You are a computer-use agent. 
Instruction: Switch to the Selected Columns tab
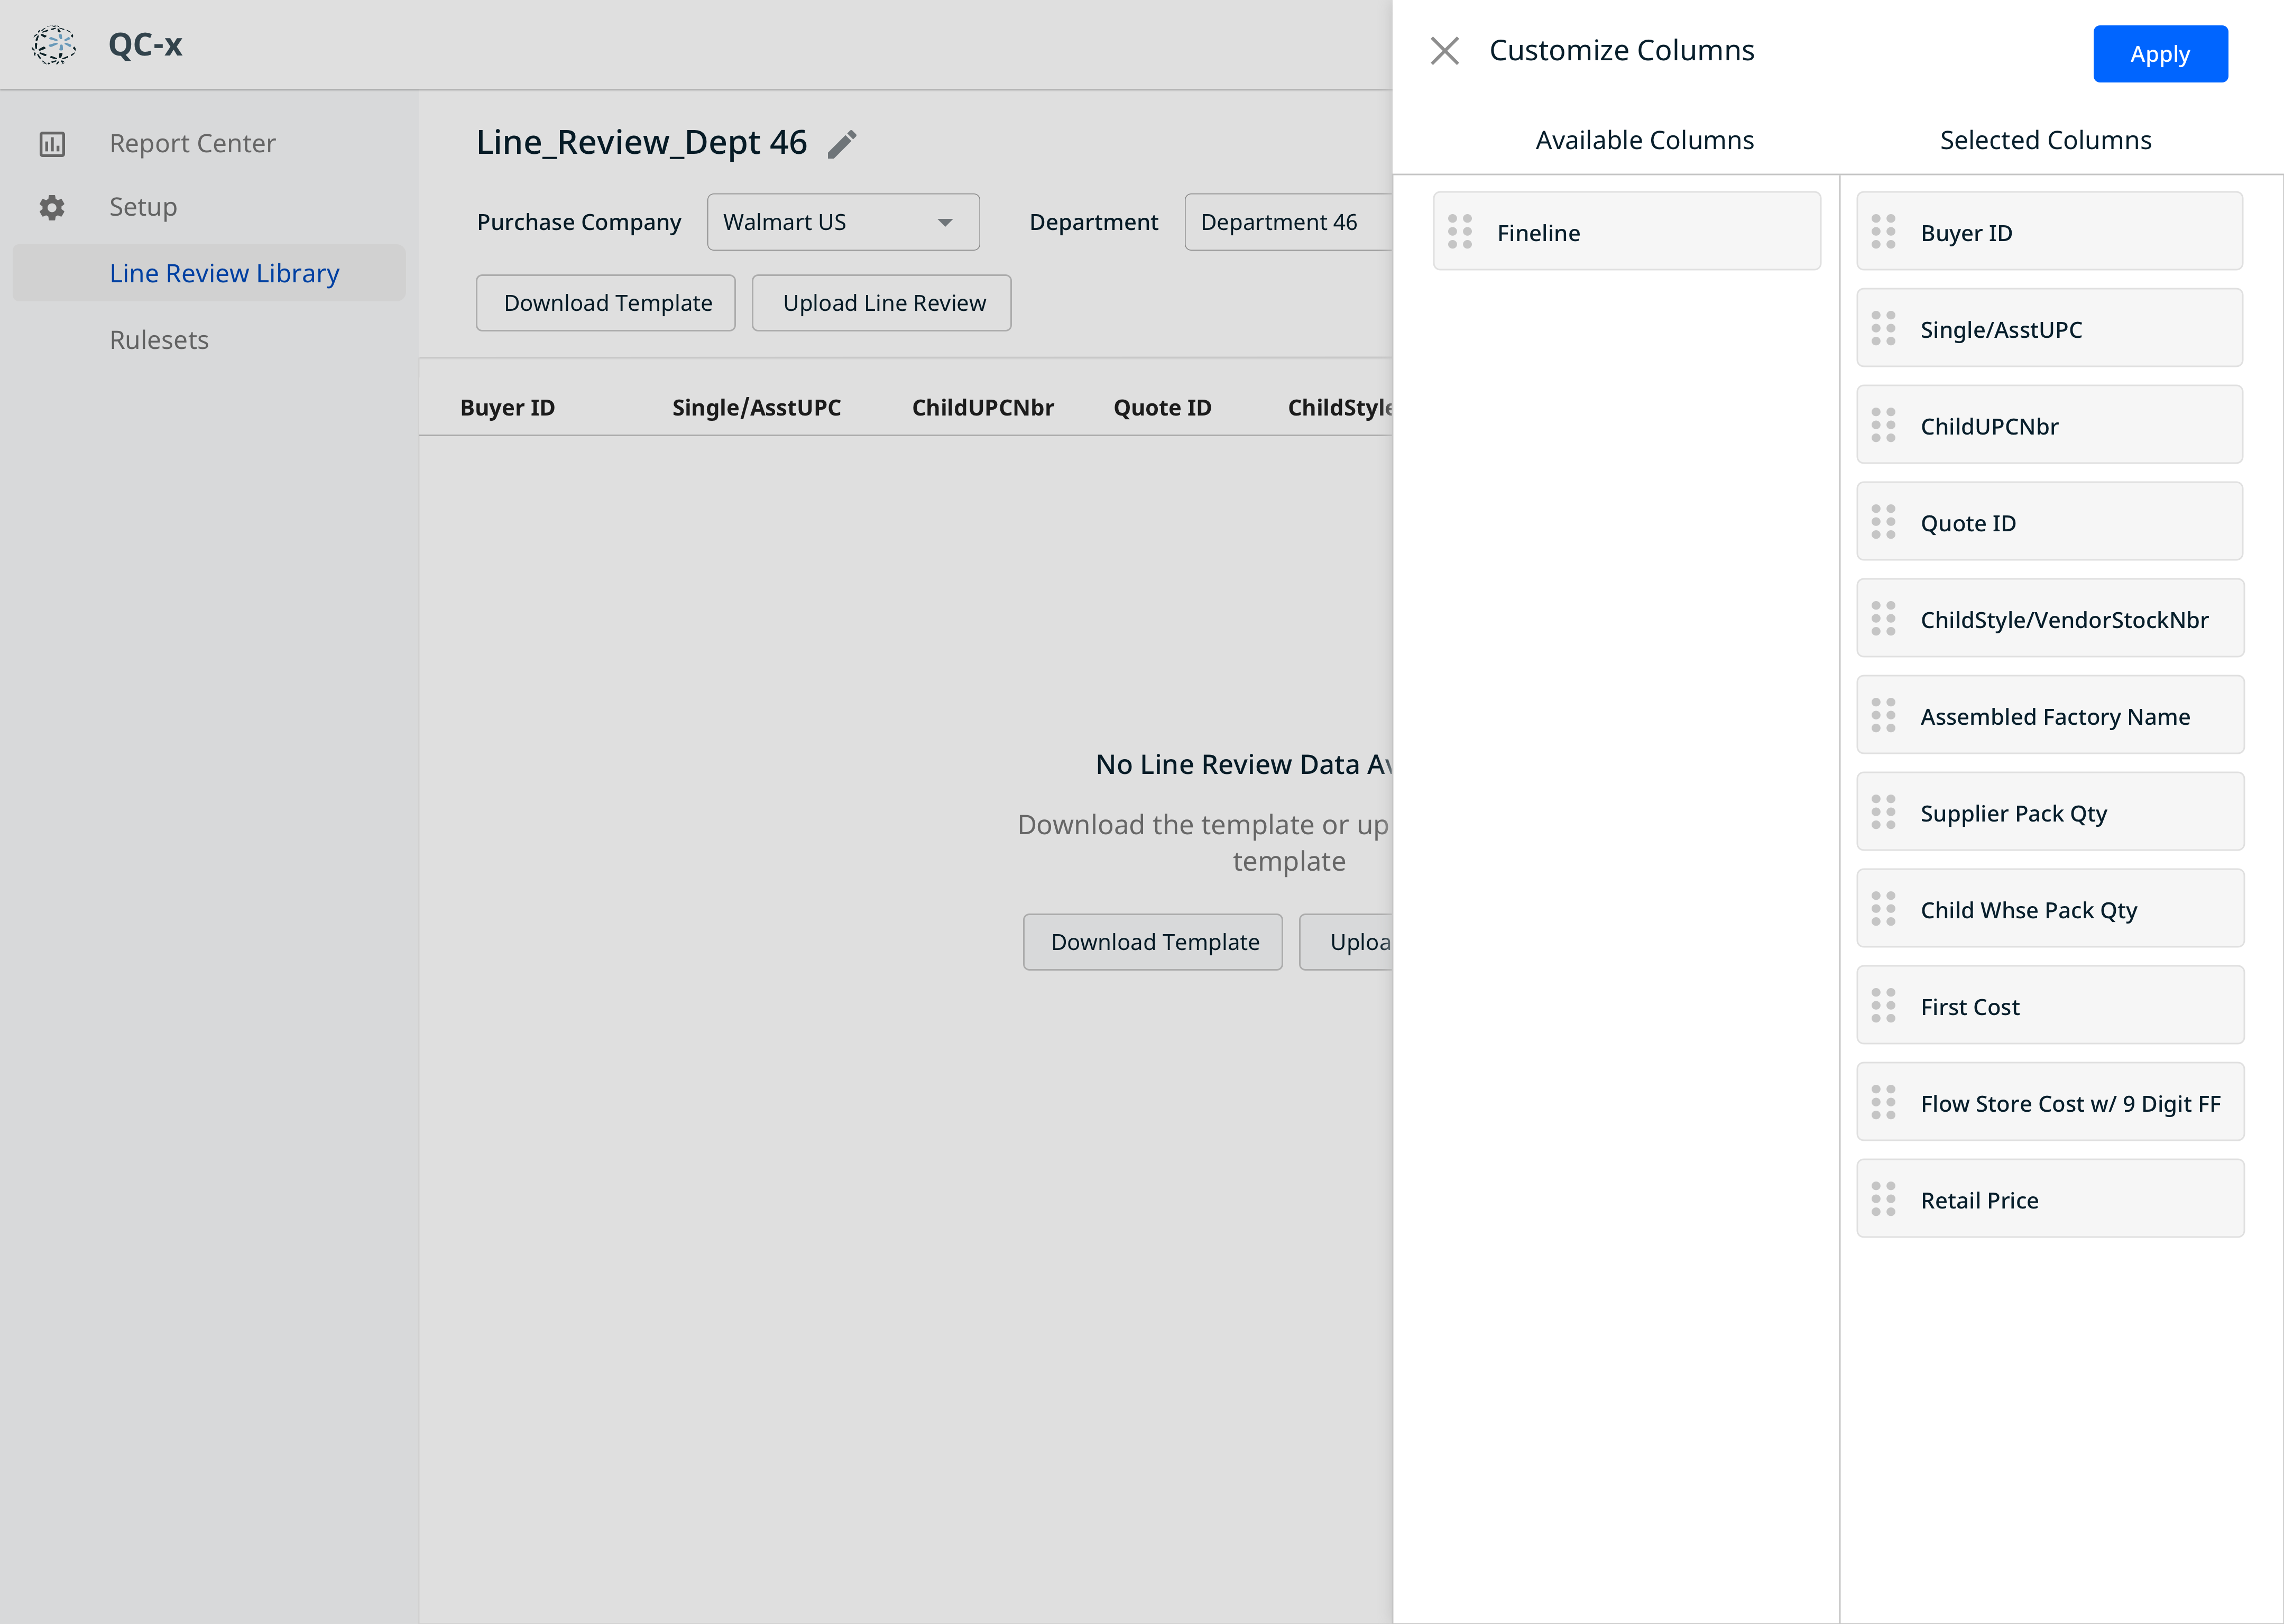click(x=2045, y=139)
